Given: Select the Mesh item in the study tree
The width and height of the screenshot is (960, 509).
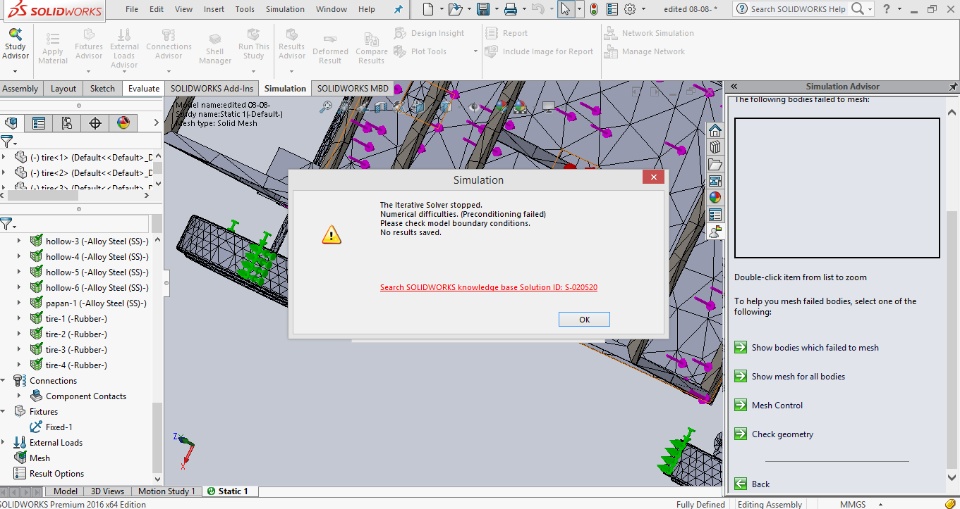Looking at the screenshot, I should pos(39,458).
